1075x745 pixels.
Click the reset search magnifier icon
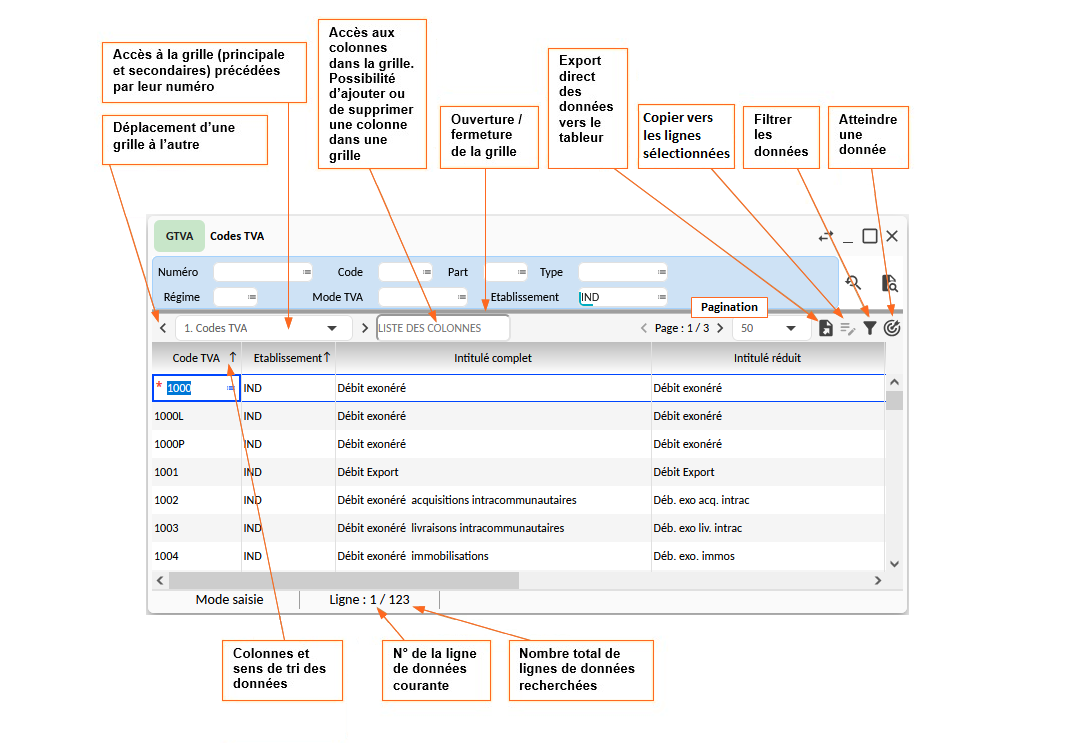point(853,283)
